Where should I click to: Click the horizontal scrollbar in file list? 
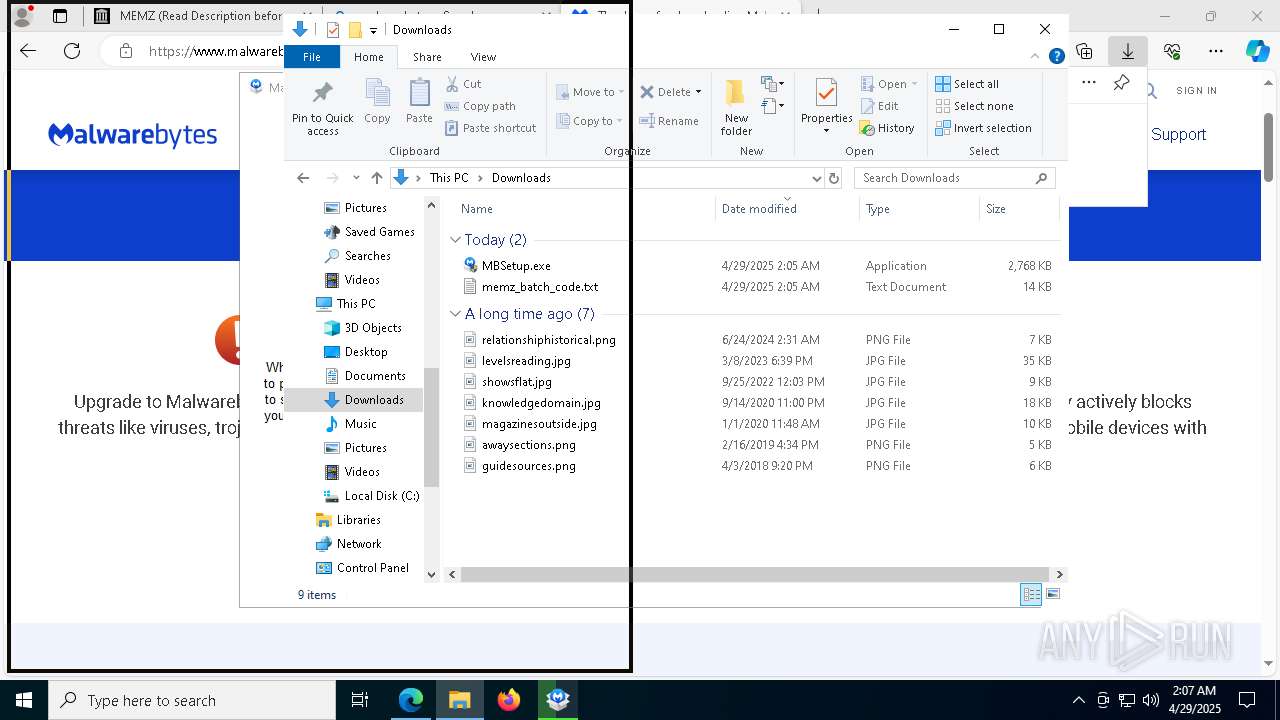pos(756,574)
